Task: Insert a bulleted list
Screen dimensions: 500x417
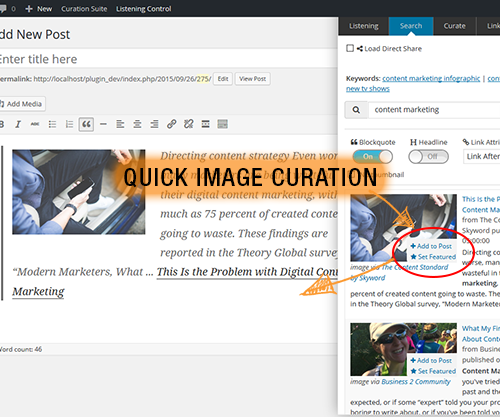Action: [x=52, y=124]
